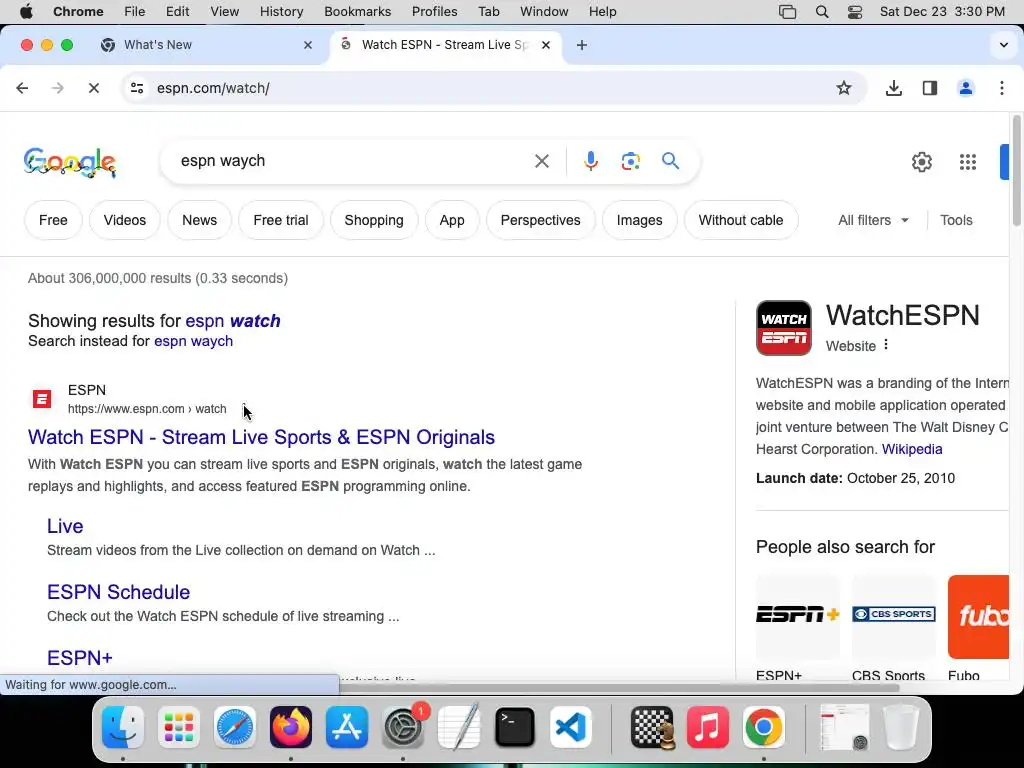Clear the Google search box text

point(541,161)
